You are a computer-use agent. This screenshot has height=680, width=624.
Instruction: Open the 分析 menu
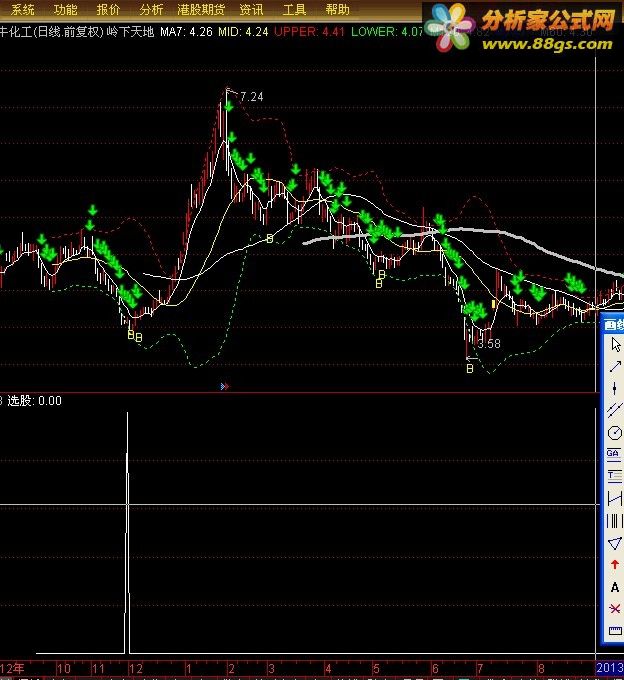pos(151,9)
